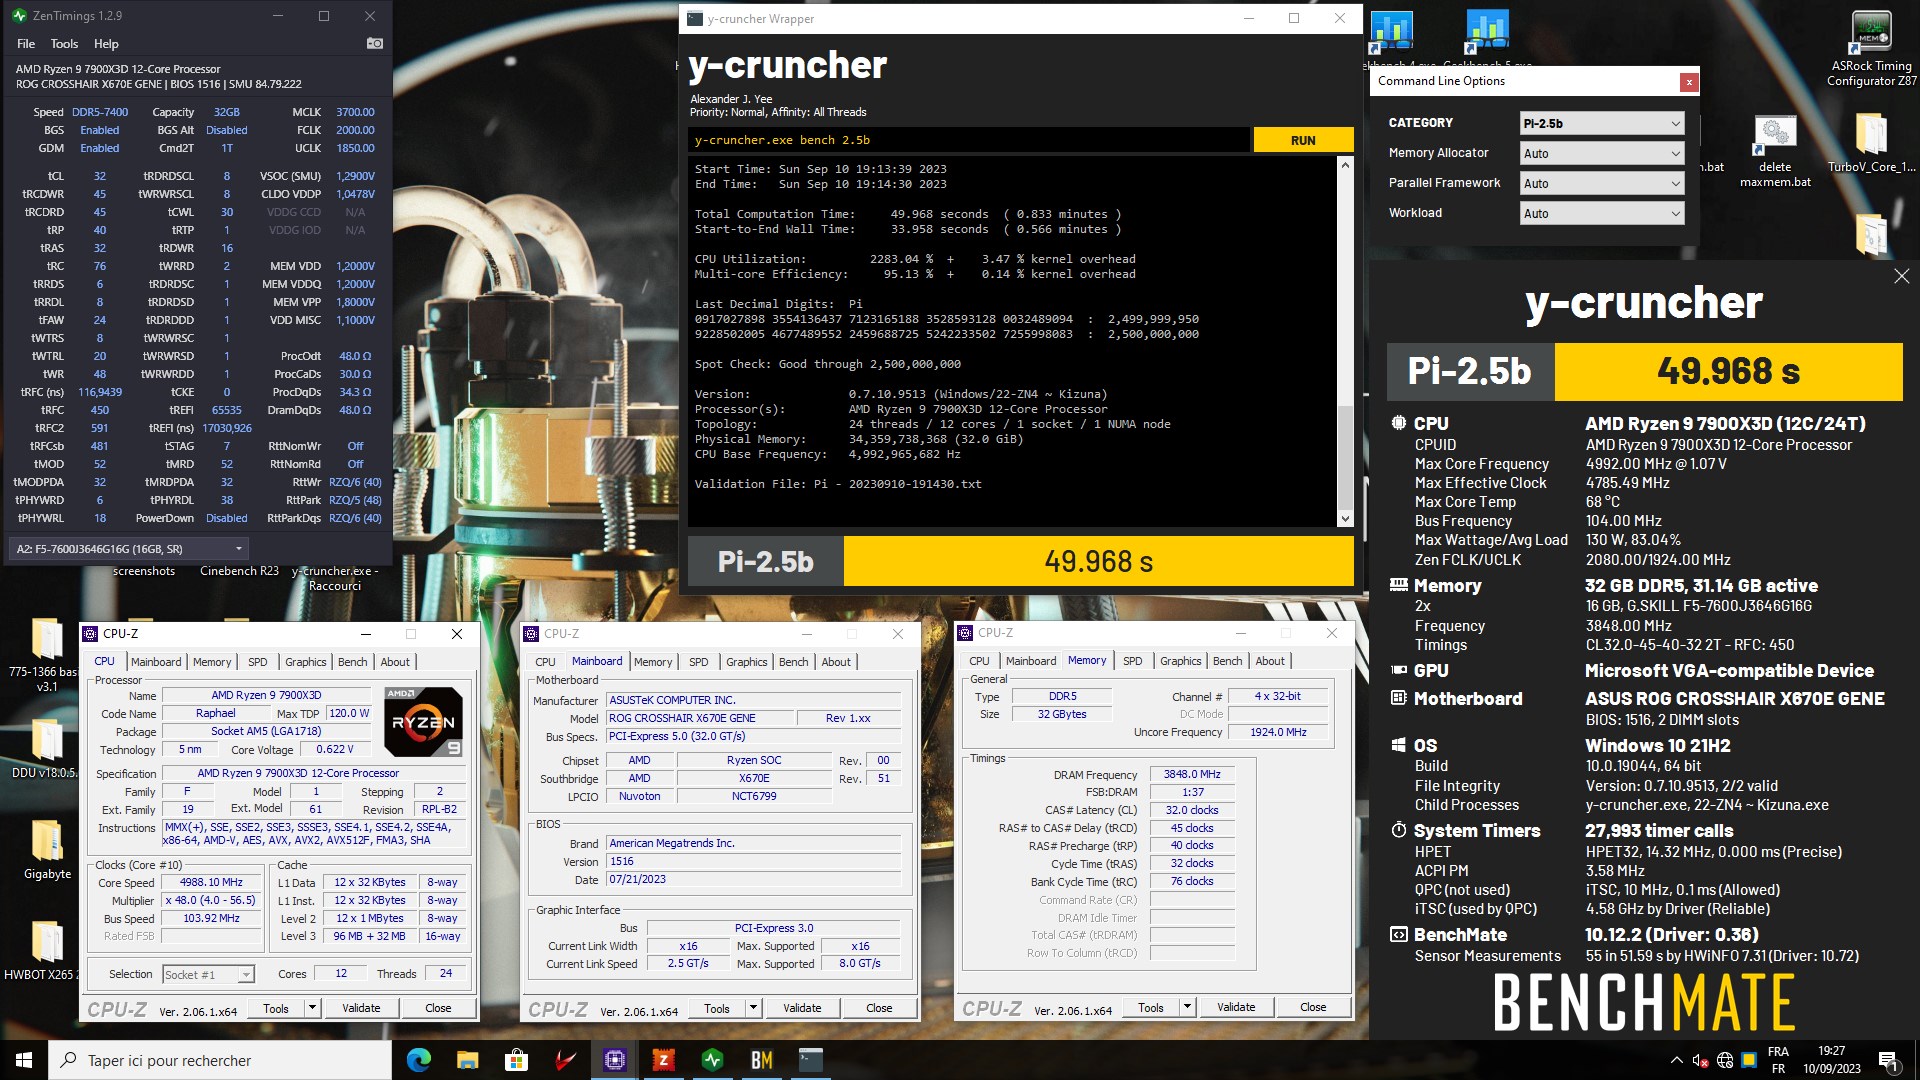Close the Command Line Options red X
The height and width of the screenshot is (1080, 1920).
tap(1689, 82)
